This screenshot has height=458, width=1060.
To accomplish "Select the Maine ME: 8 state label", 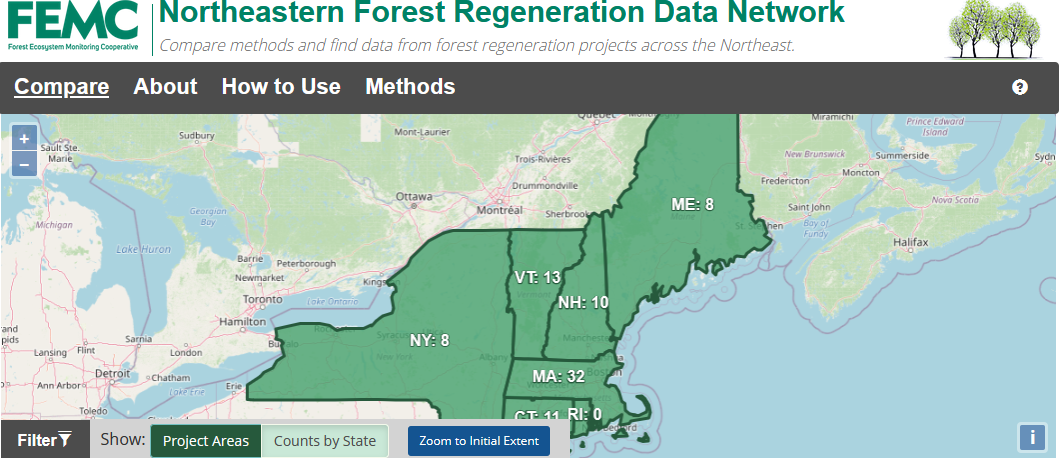I will click(692, 205).
